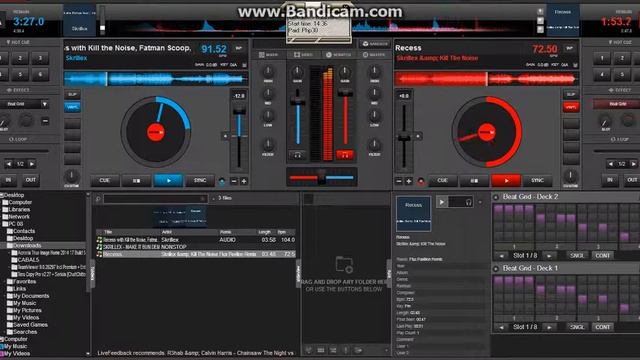Sort the file list by the Artist column
Viewport: 640px width, 360px height.
click(167, 232)
